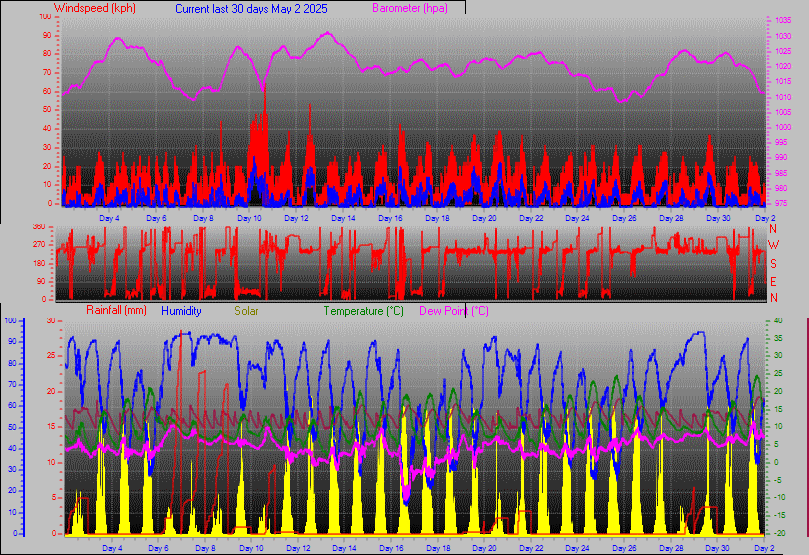Select 'Day 24' under the rainfall chart
The width and height of the screenshot is (809, 555).
(577, 548)
